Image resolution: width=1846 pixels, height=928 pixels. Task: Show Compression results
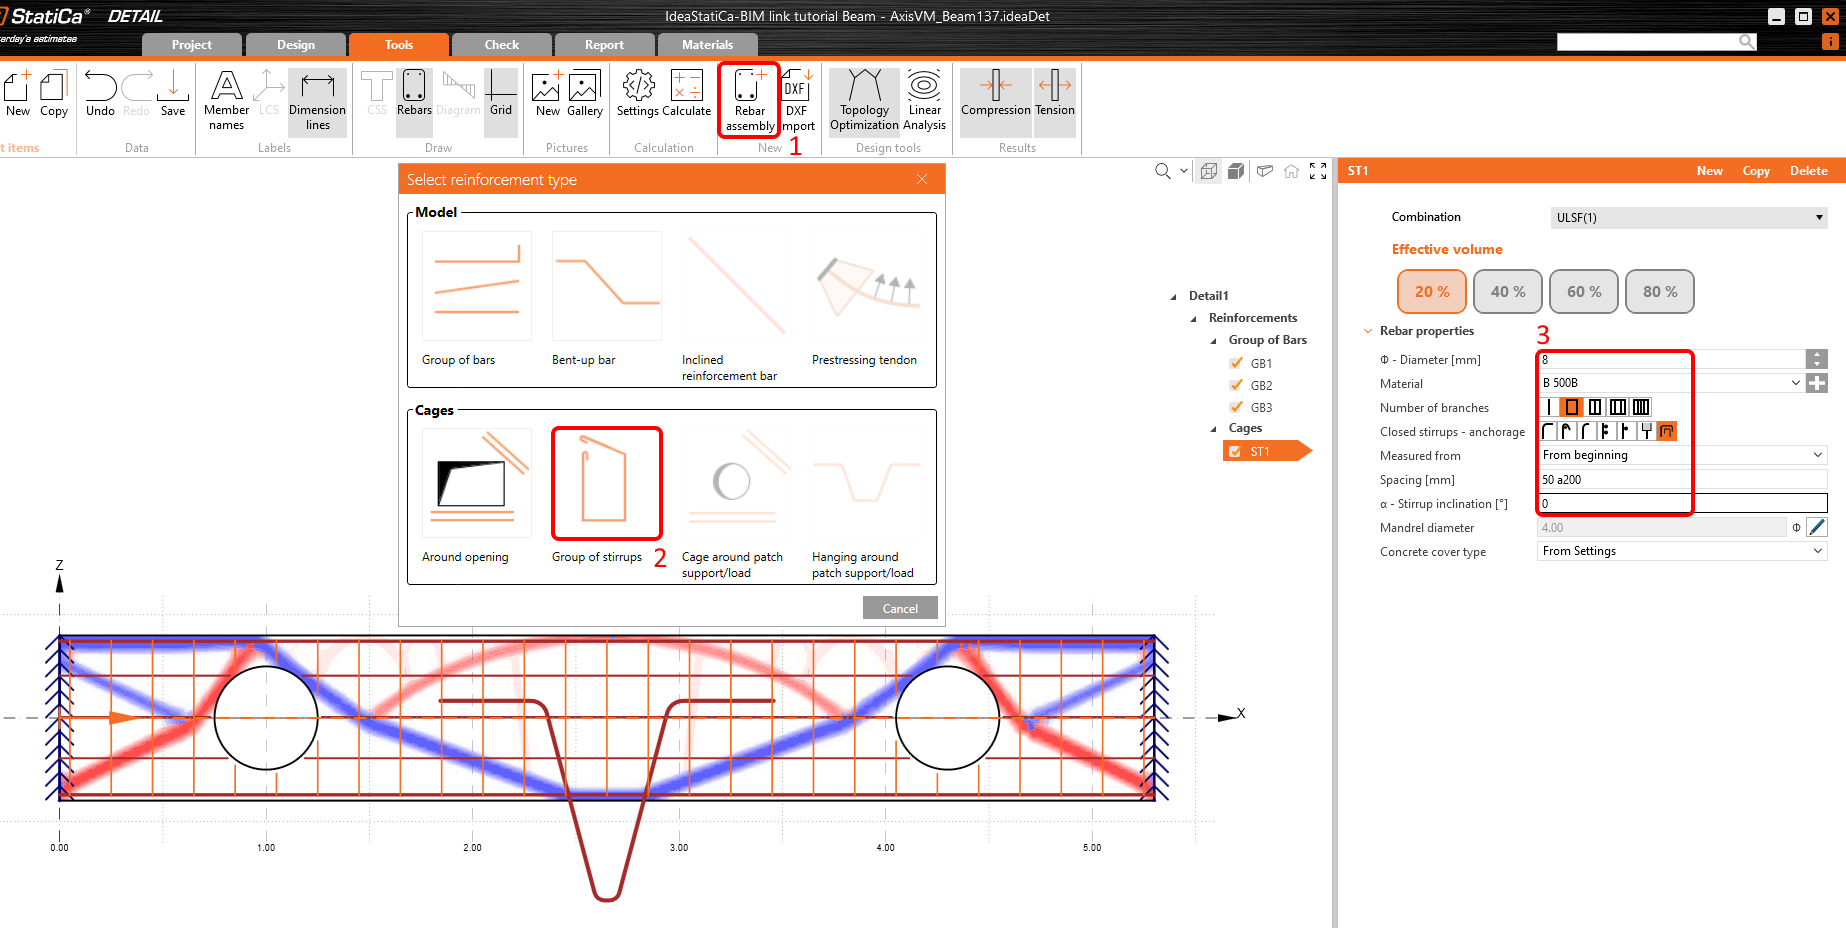click(995, 99)
